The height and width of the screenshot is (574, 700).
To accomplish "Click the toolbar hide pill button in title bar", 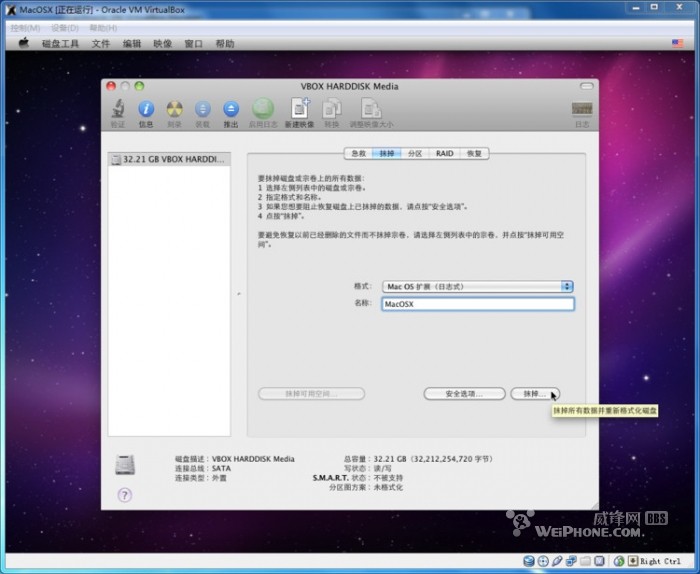I will (587, 86).
